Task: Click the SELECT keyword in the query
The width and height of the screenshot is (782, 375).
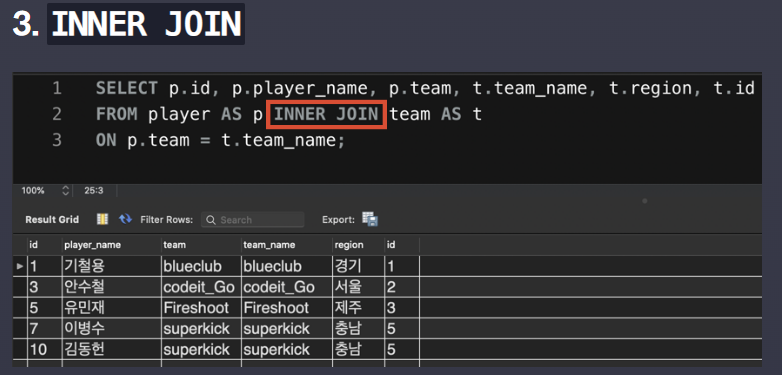Action: tap(127, 88)
